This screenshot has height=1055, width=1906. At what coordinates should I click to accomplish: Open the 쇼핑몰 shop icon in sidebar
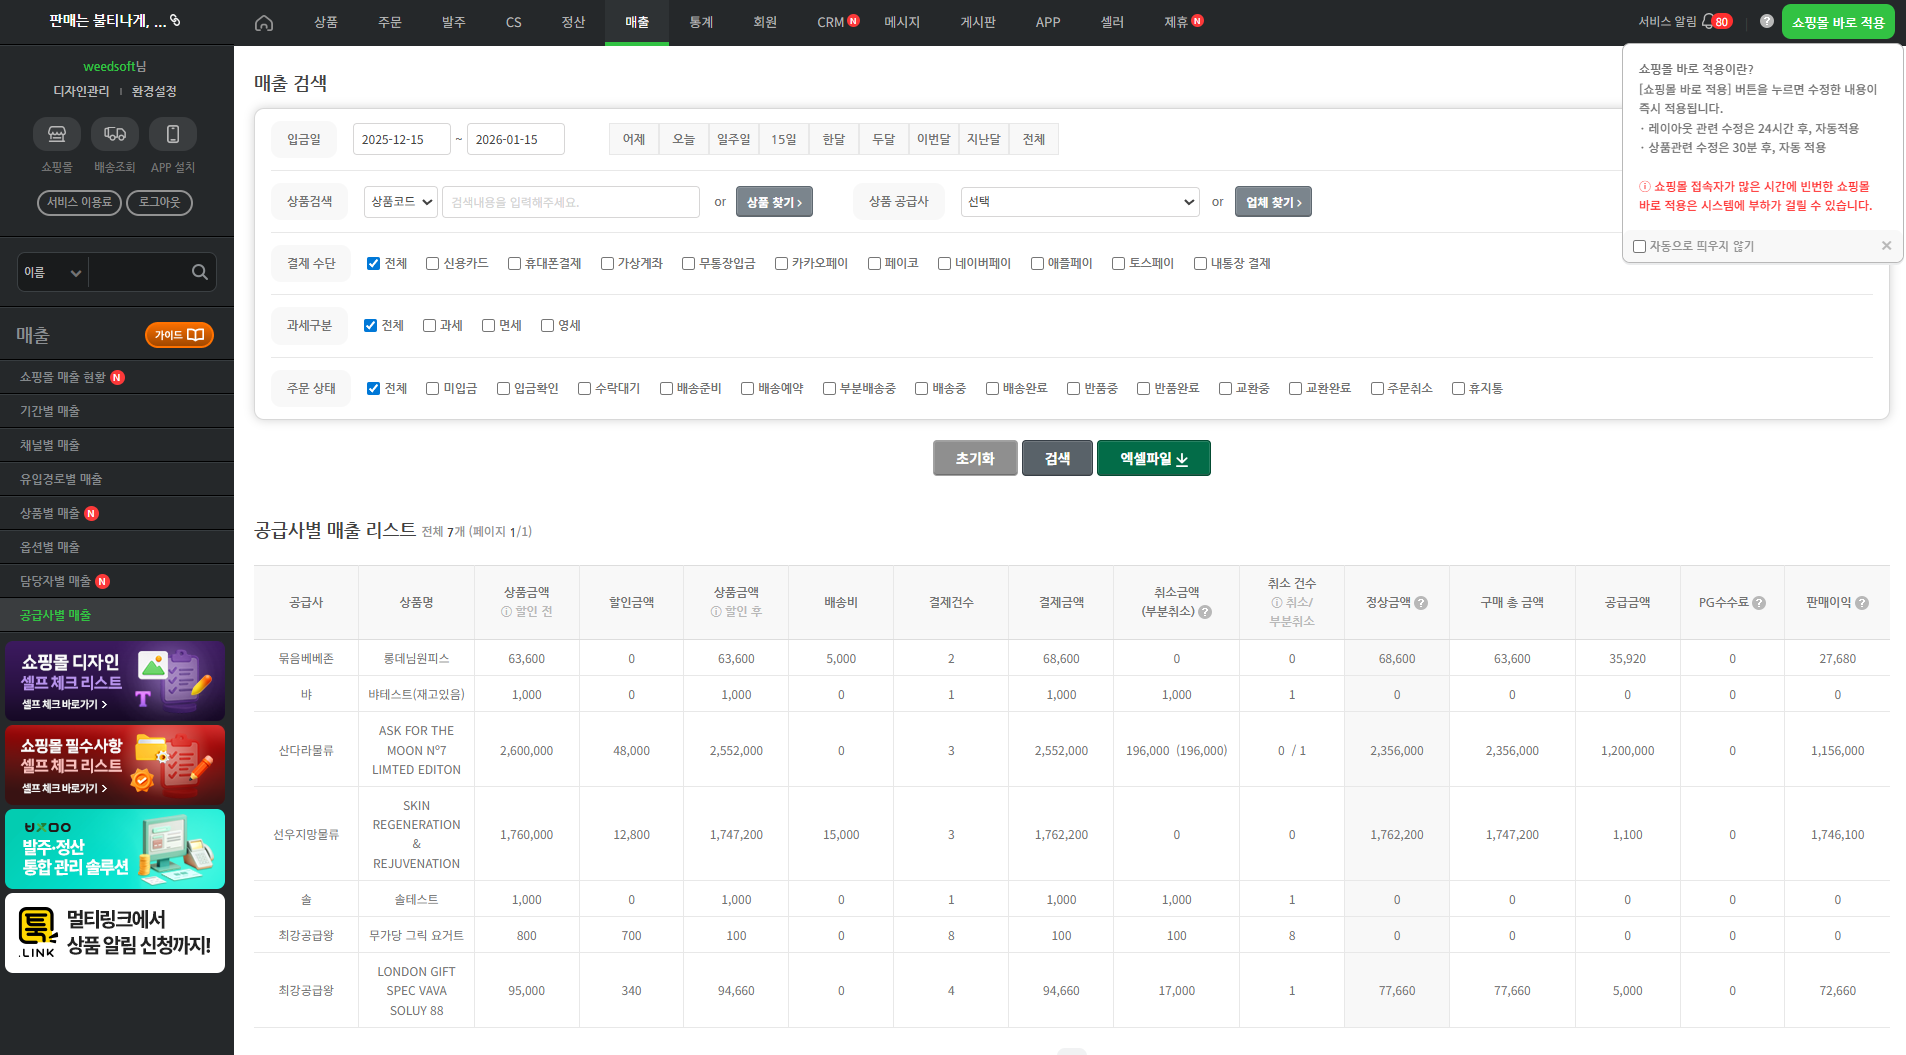(57, 133)
